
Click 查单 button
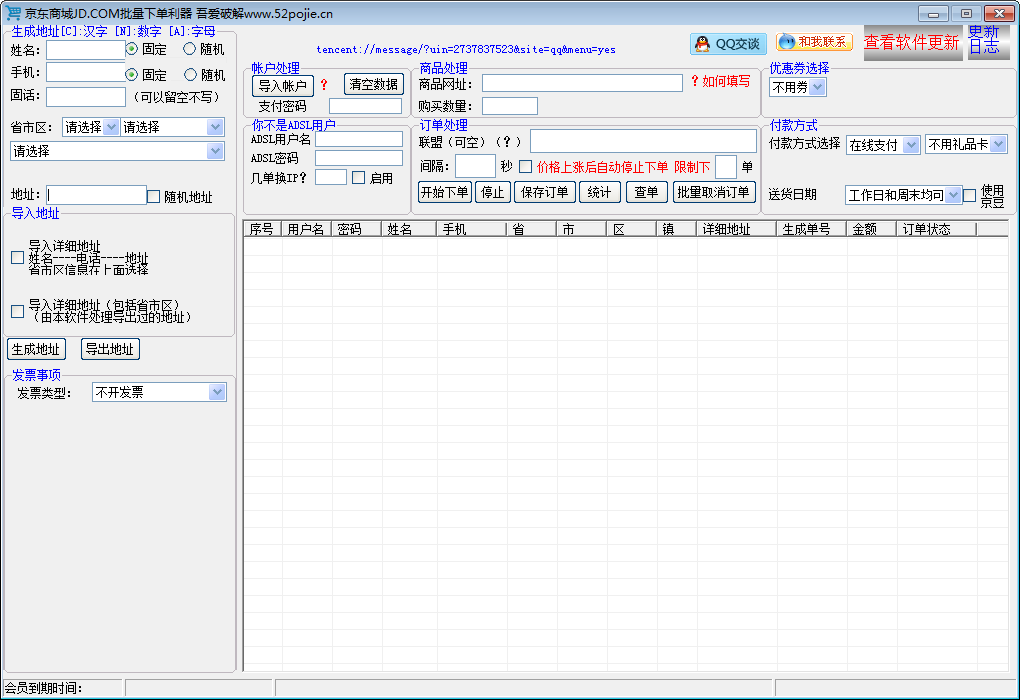[x=646, y=192]
